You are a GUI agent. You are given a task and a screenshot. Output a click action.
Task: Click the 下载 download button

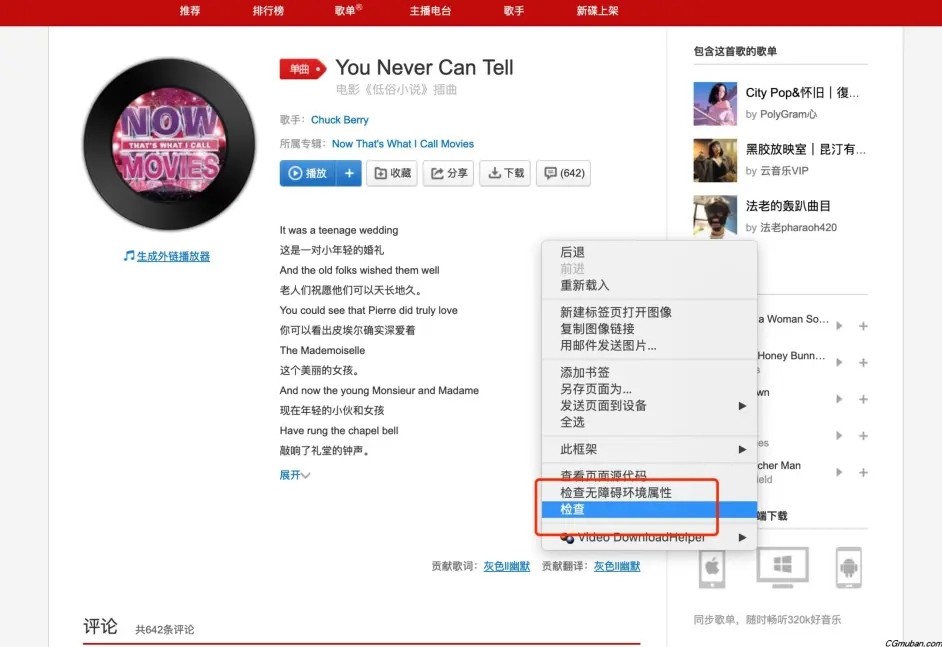pyautogui.click(x=505, y=173)
